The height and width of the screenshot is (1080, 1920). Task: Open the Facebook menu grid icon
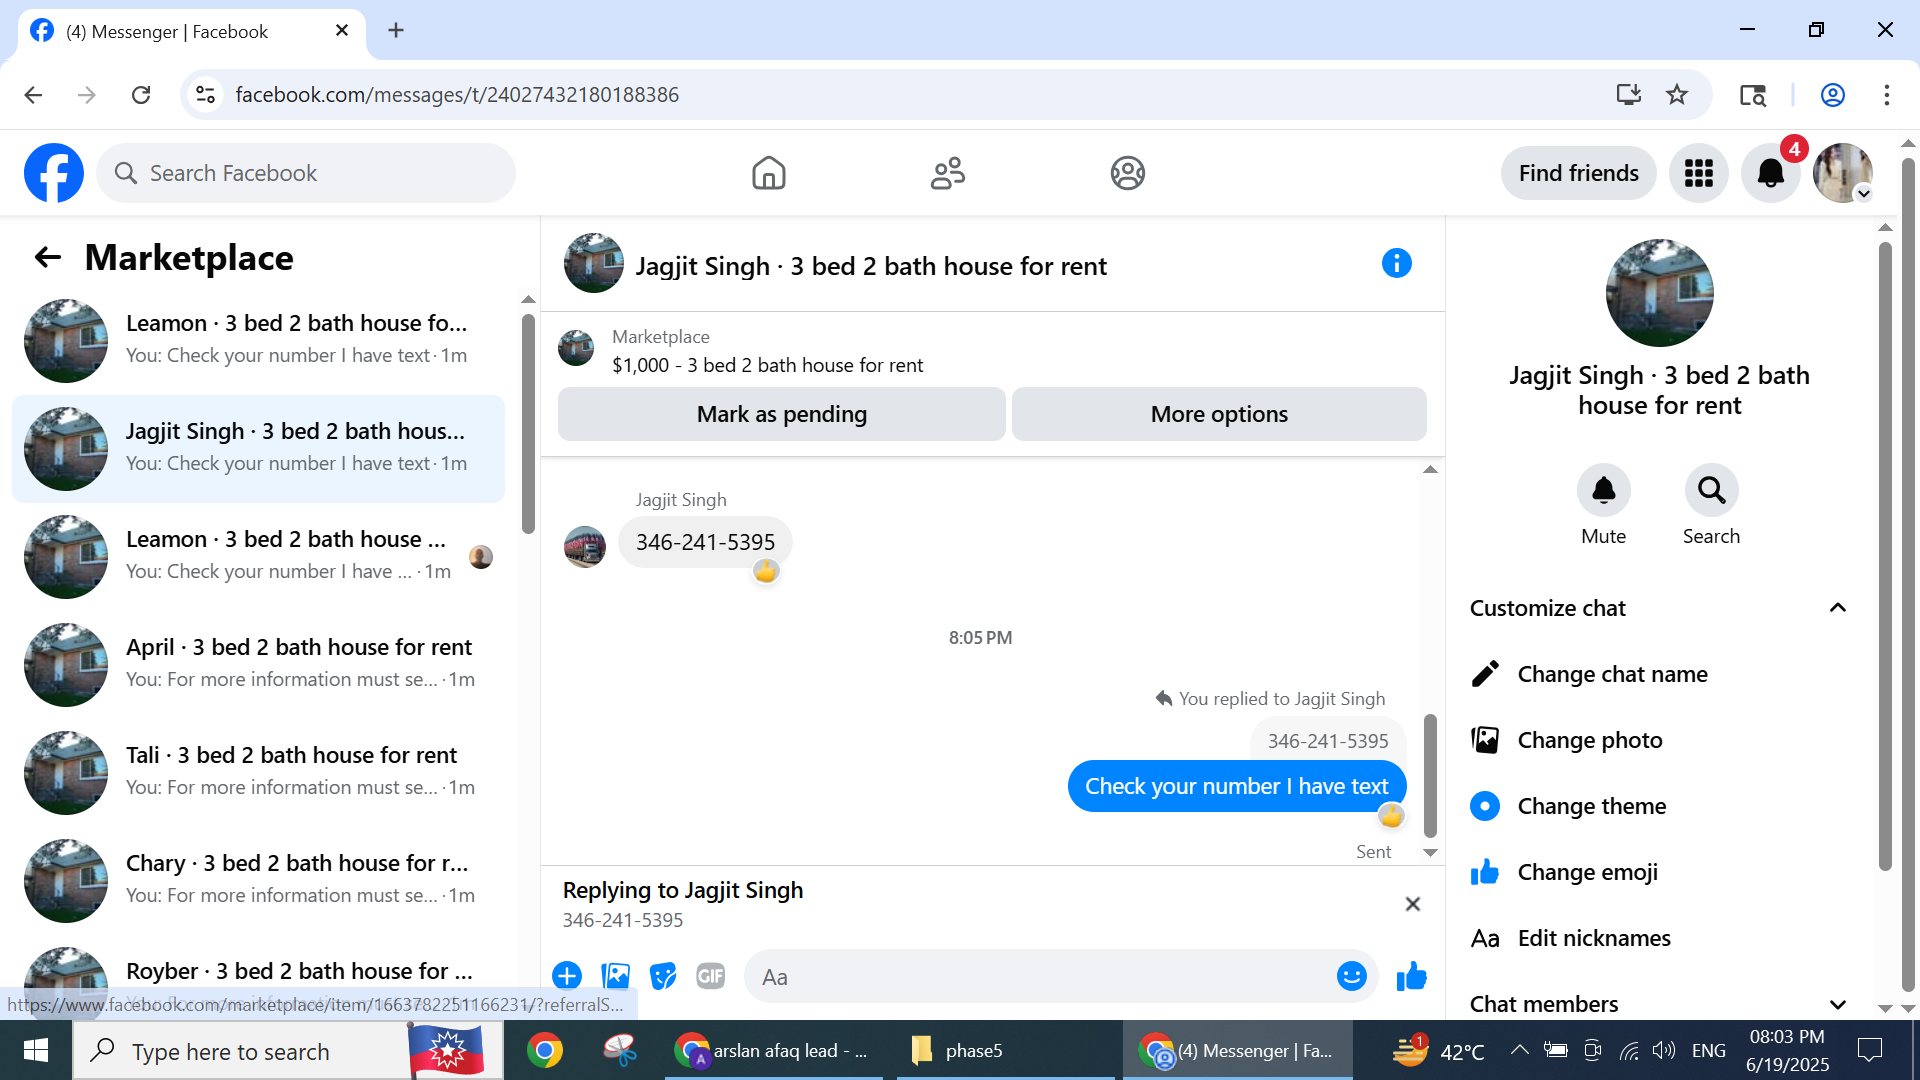(1698, 173)
